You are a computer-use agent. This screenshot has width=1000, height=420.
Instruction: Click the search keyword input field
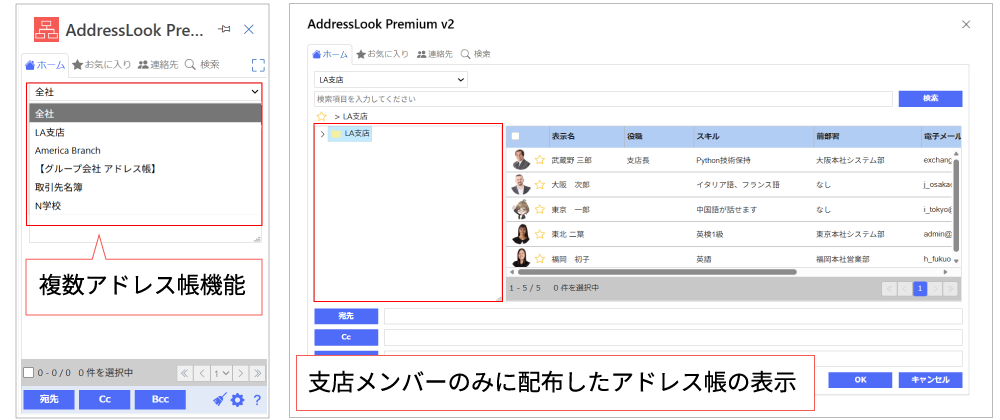(602, 99)
